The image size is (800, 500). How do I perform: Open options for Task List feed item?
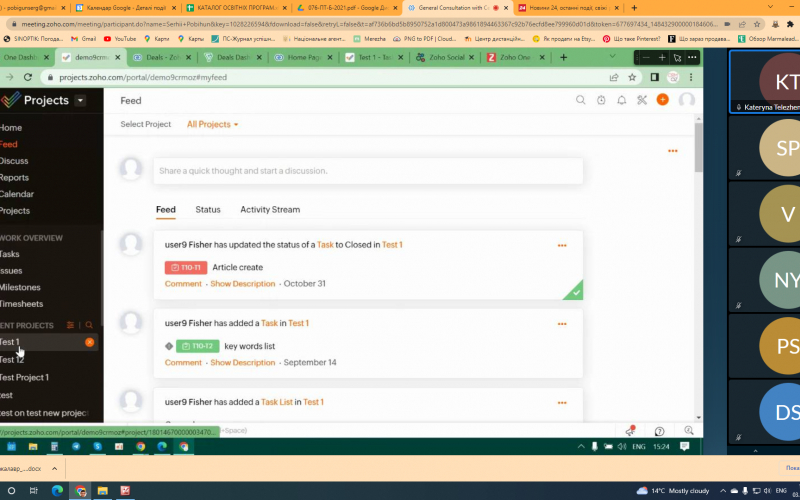(x=562, y=403)
